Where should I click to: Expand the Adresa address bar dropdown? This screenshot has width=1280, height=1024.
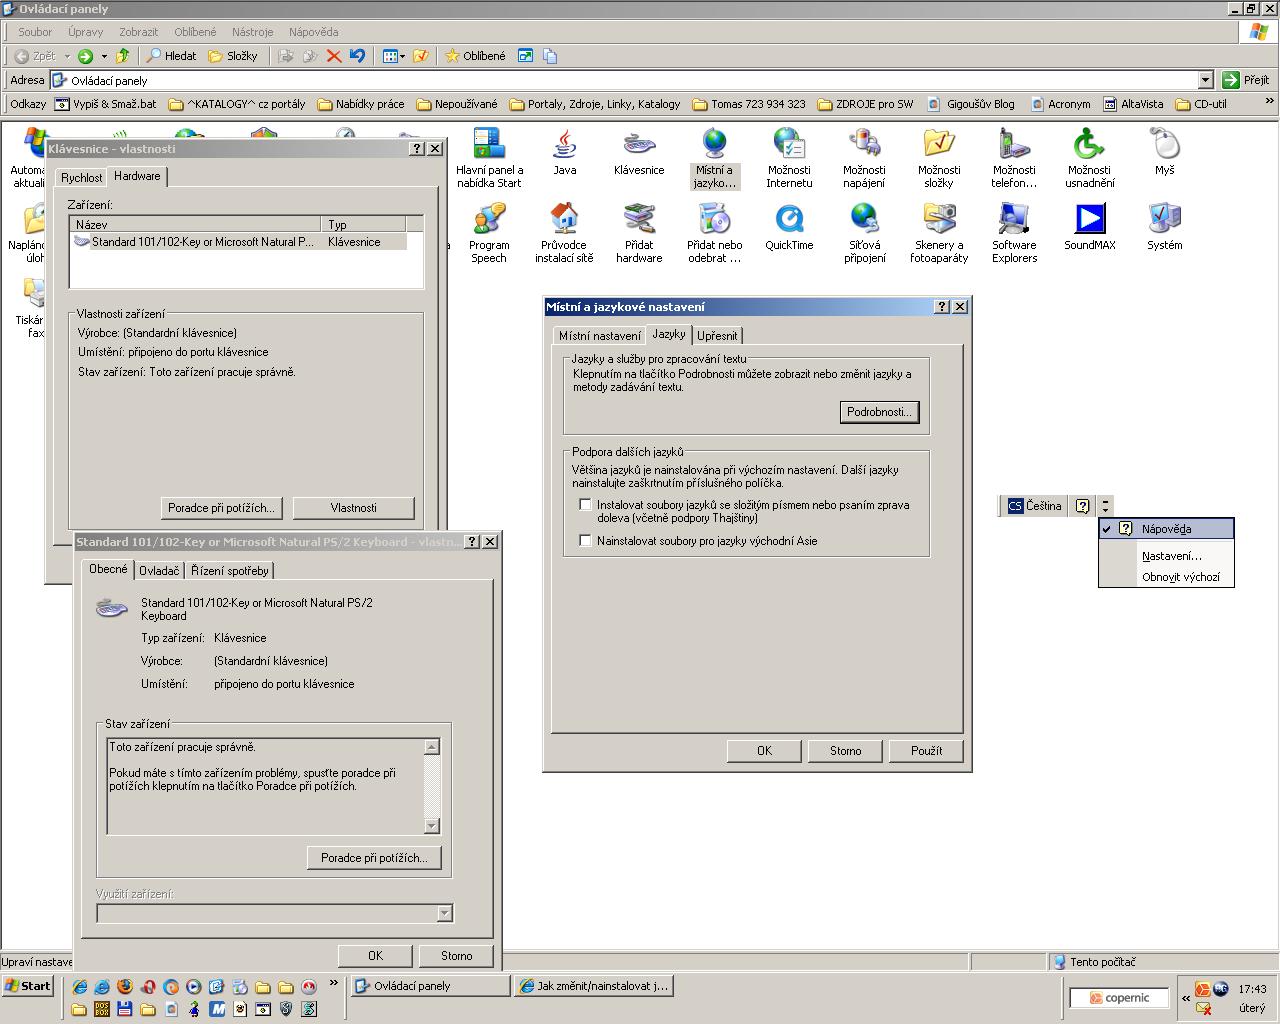click(x=1205, y=80)
